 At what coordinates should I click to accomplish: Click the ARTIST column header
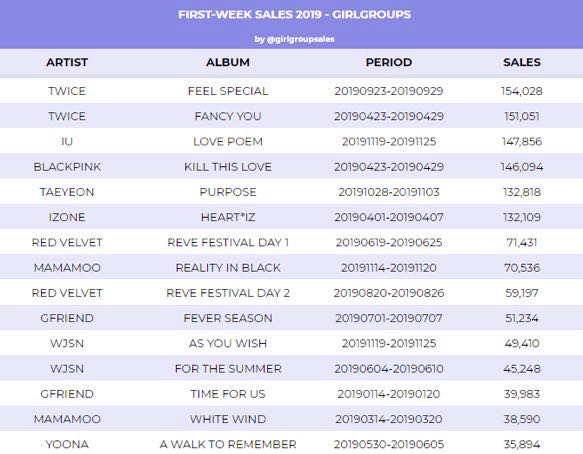coord(67,62)
